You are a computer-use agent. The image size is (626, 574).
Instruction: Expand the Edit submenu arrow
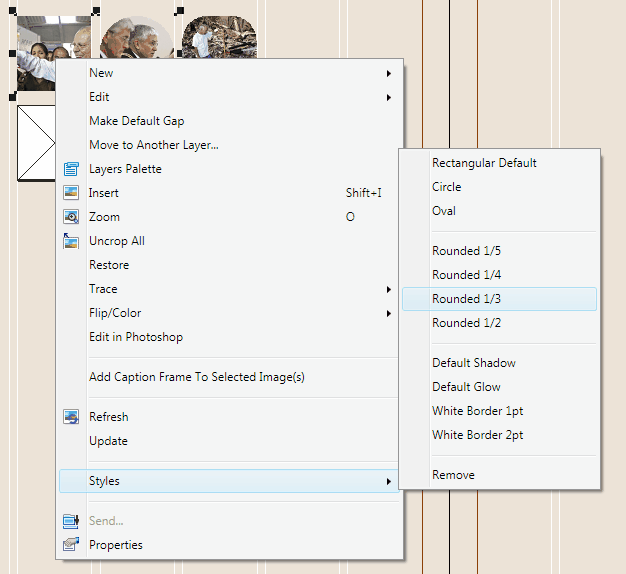coord(388,97)
